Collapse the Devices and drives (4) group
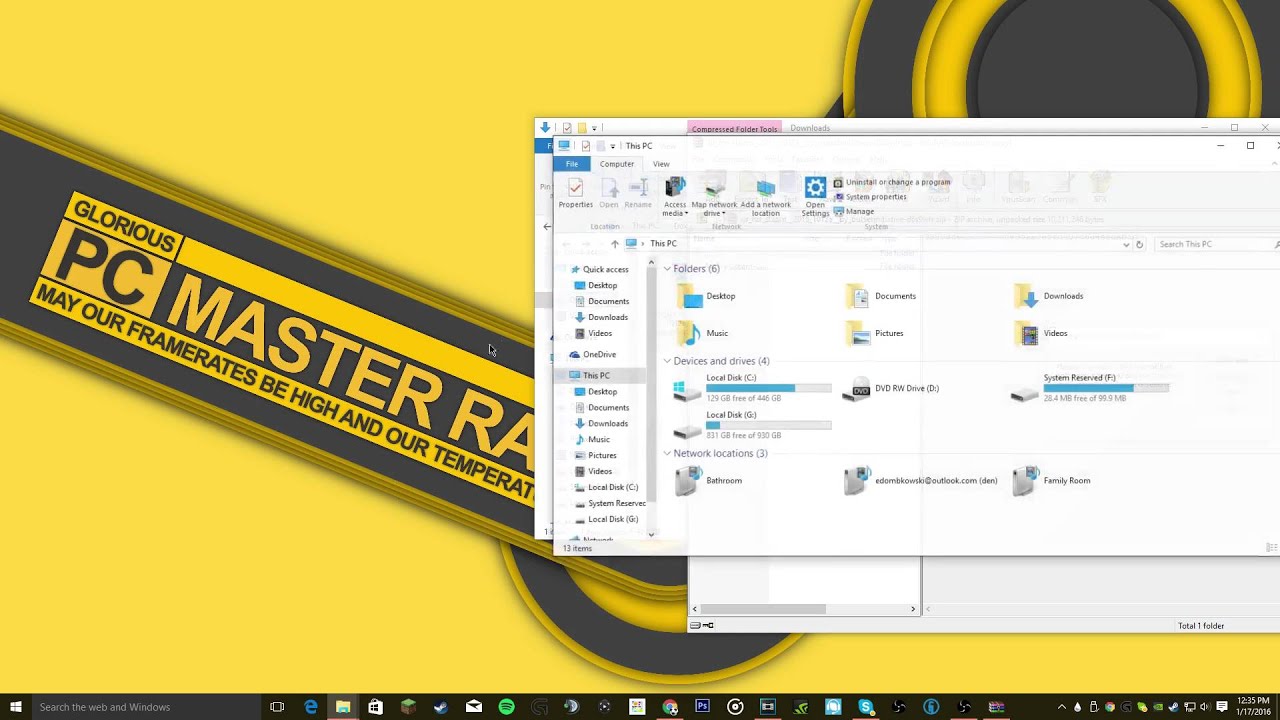 667,361
